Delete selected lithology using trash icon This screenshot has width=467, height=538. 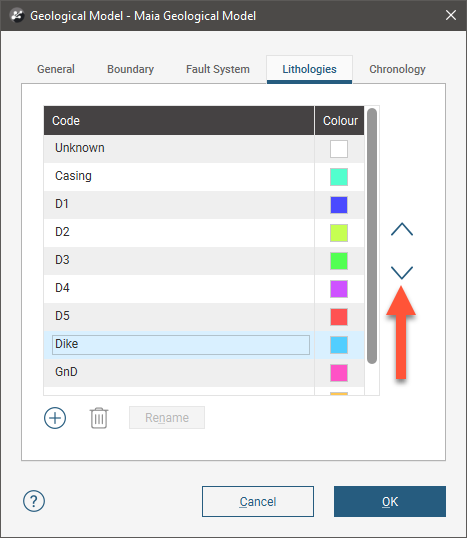tap(99, 418)
